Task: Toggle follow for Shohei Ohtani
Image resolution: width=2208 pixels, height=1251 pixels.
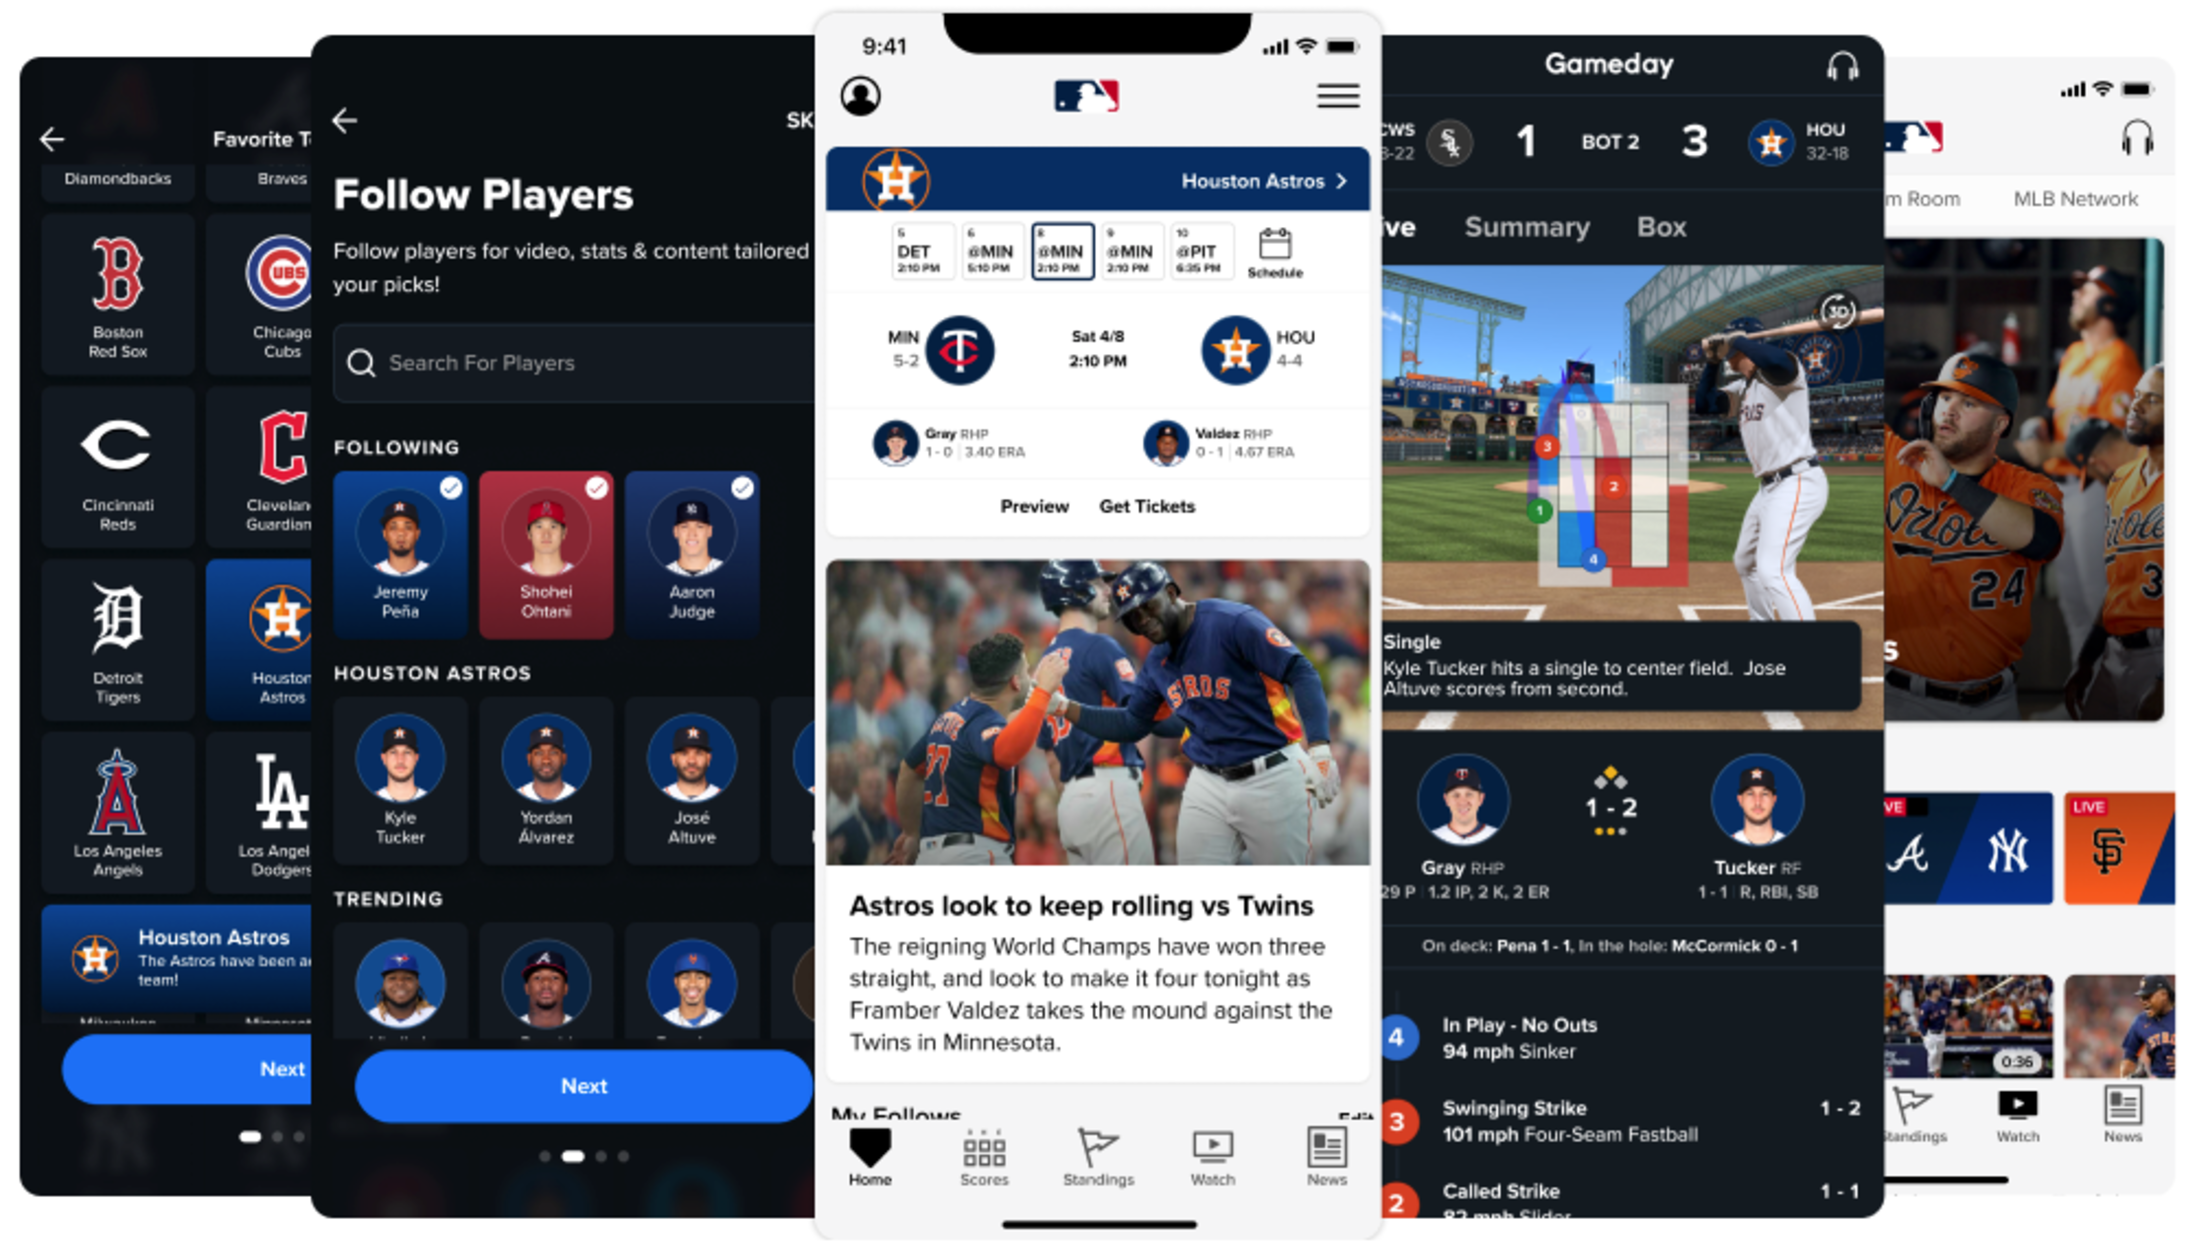Action: [597, 487]
